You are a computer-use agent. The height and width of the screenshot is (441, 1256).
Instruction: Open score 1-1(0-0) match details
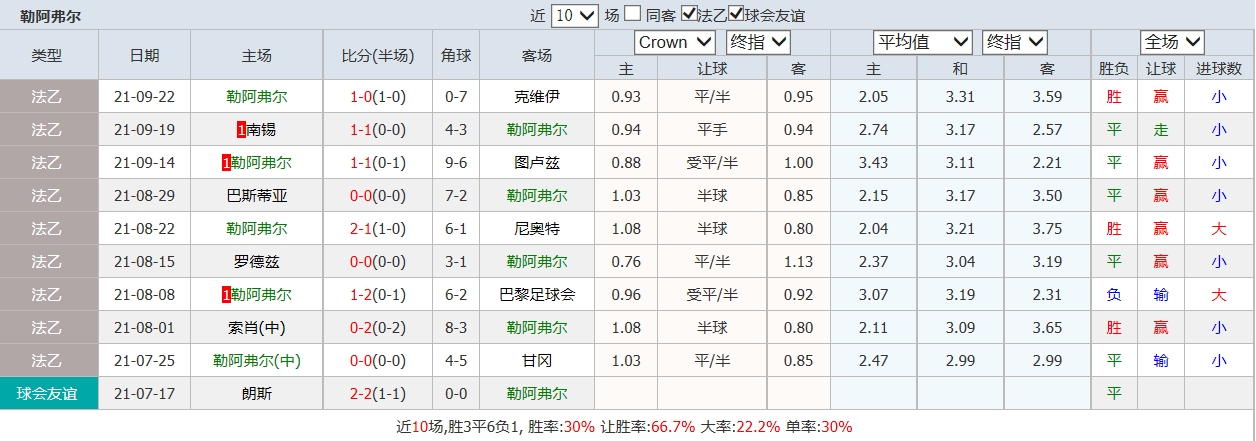click(x=378, y=129)
